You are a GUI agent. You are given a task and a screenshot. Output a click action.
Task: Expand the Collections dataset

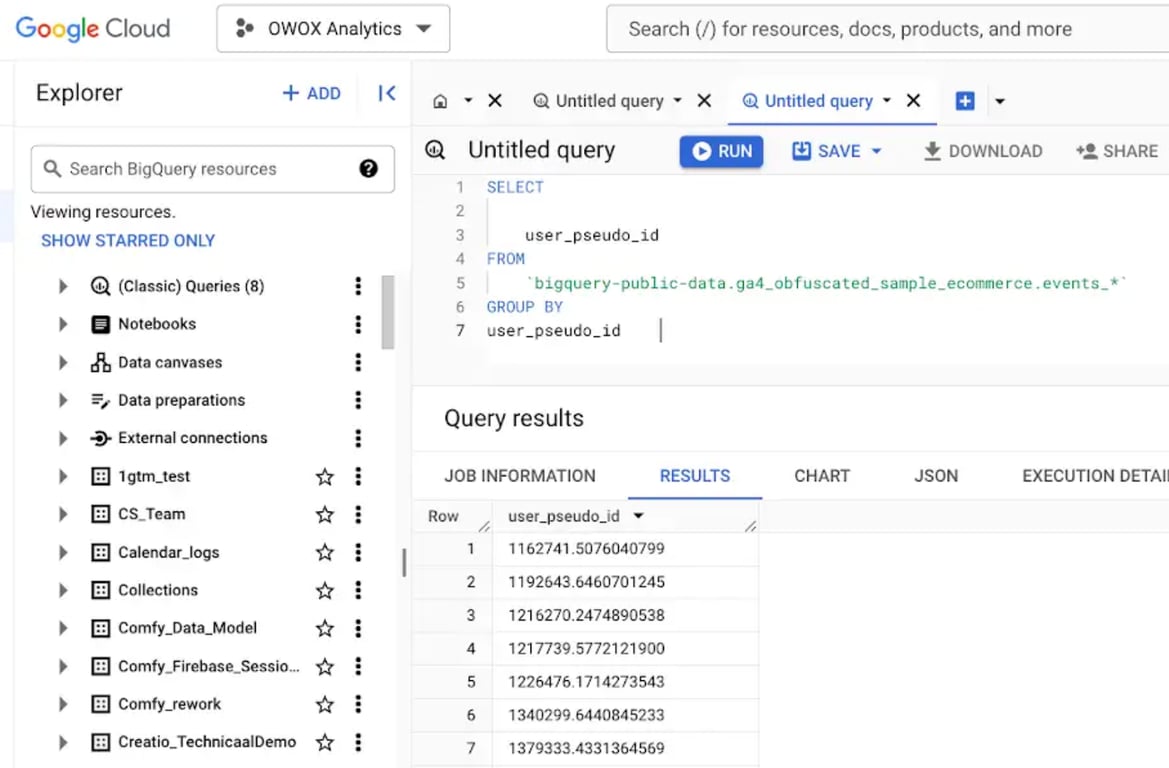coord(63,591)
